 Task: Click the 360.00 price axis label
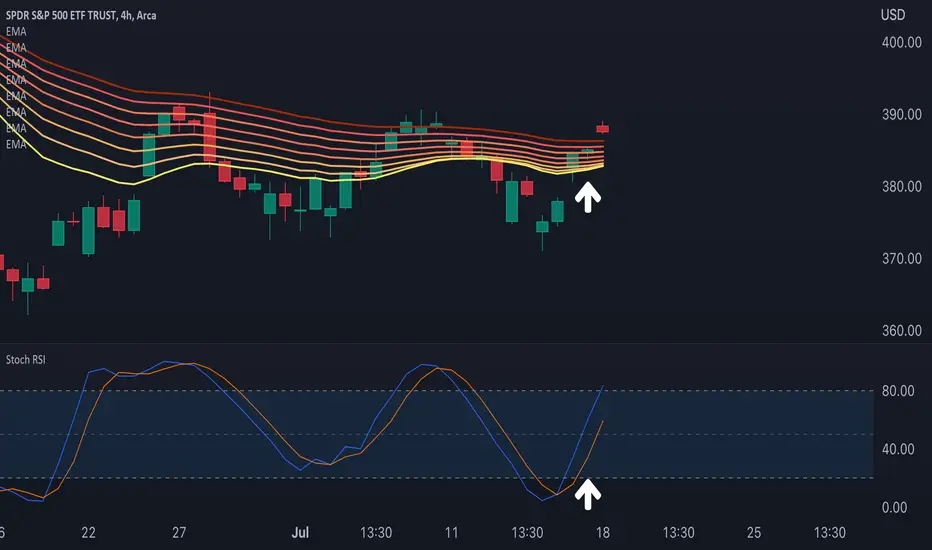[x=902, y=331]
